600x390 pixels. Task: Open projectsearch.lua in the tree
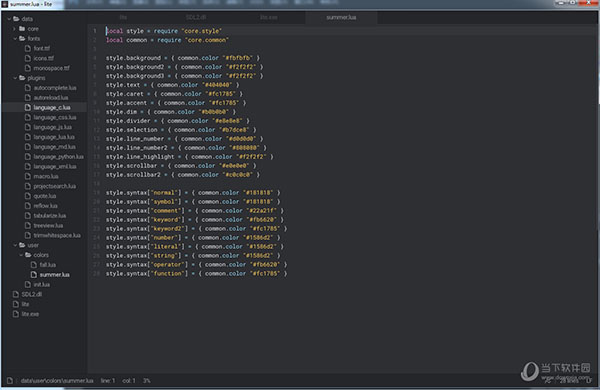click(x=55, y=186)
